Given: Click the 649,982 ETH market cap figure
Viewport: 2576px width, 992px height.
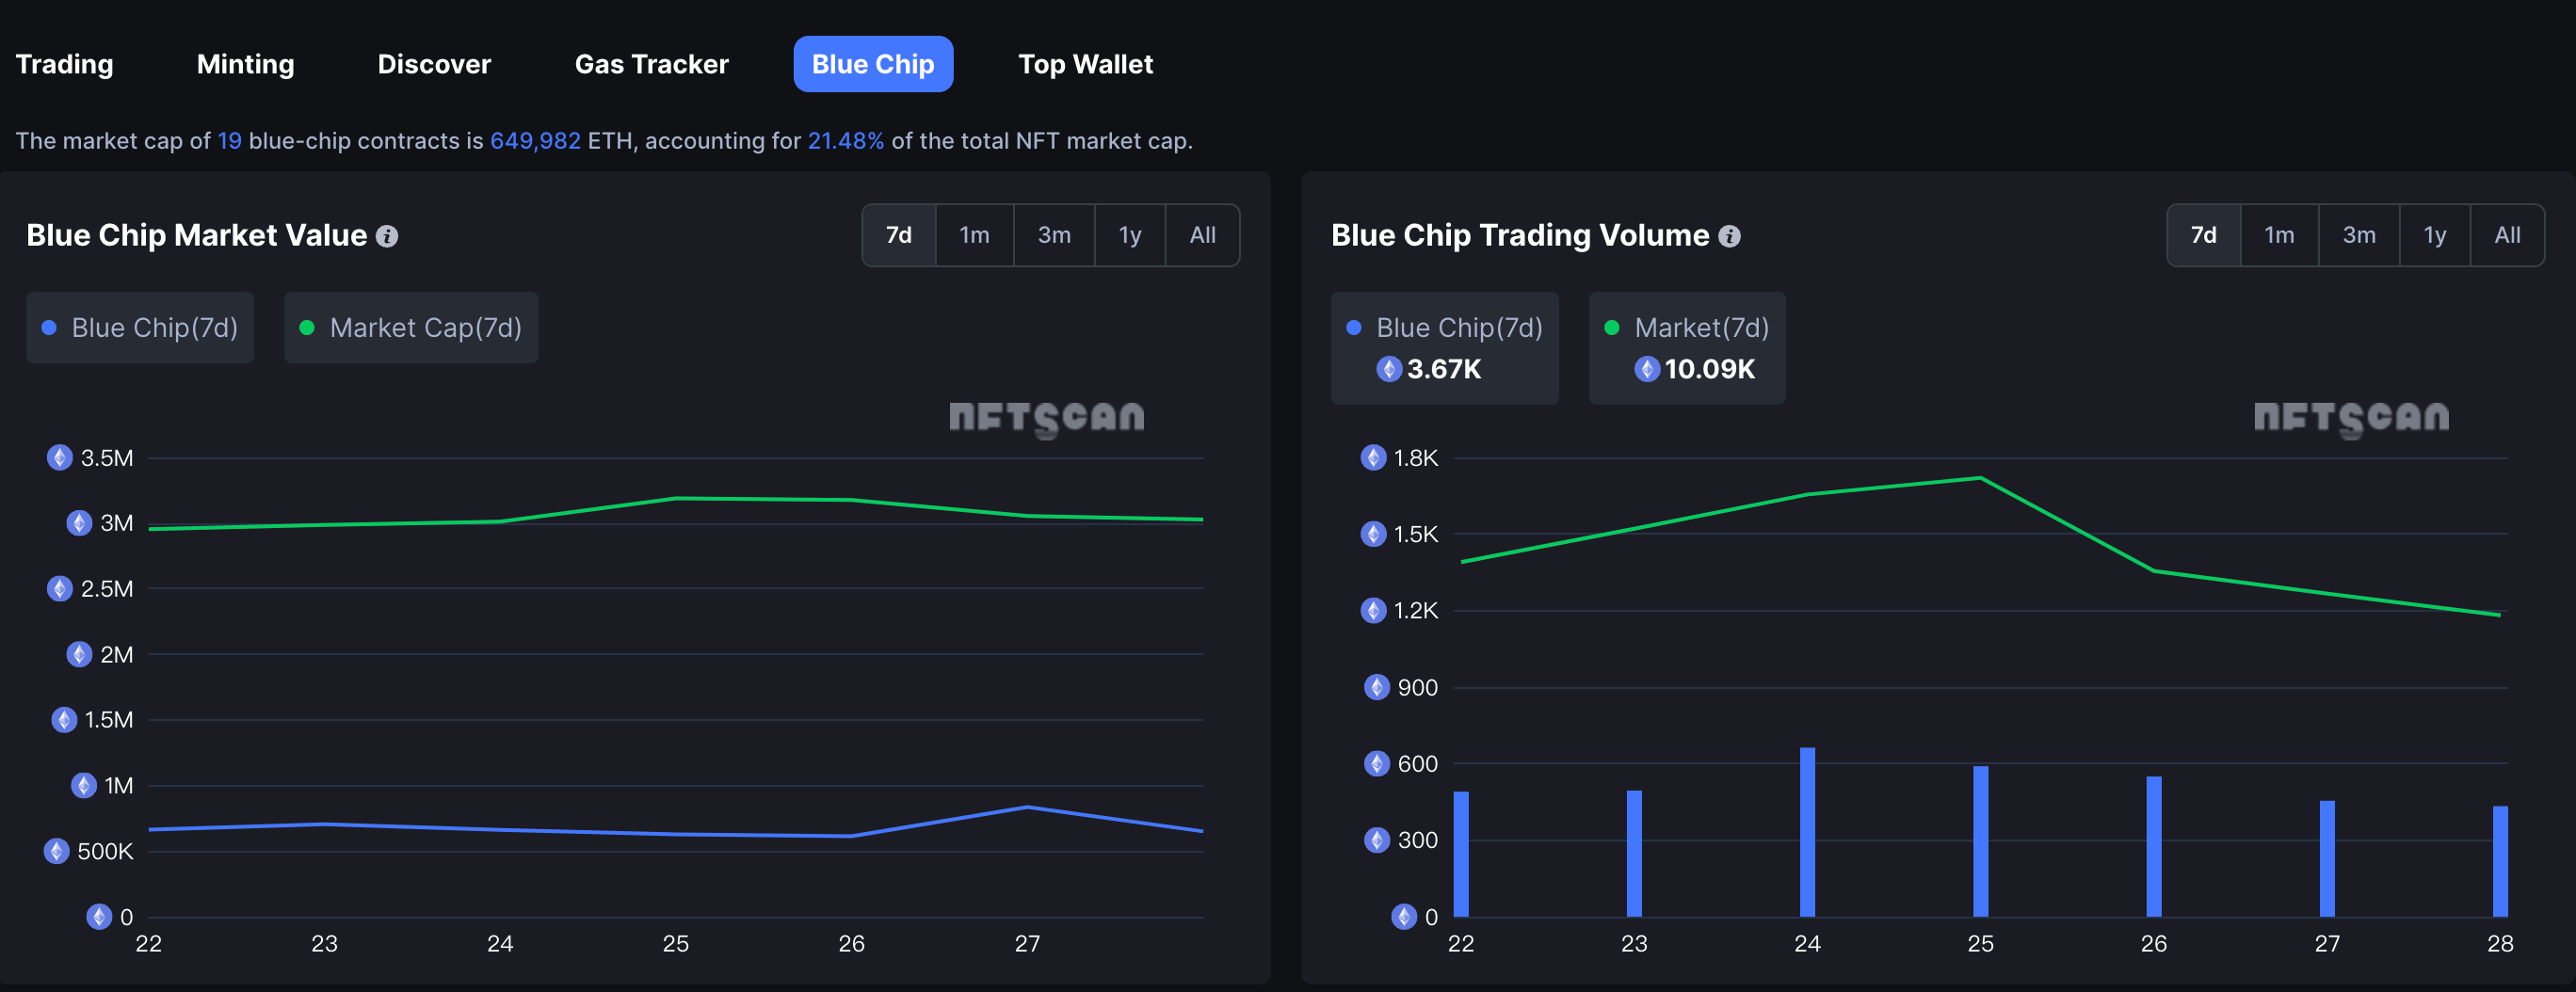Looking at the screenshot, I should pos(535,141).
